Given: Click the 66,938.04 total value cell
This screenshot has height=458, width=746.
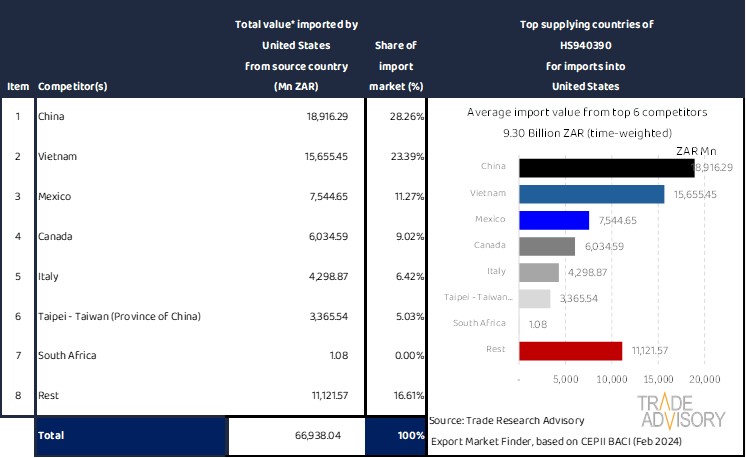Looking at the screenshot, I should [296, 436].
